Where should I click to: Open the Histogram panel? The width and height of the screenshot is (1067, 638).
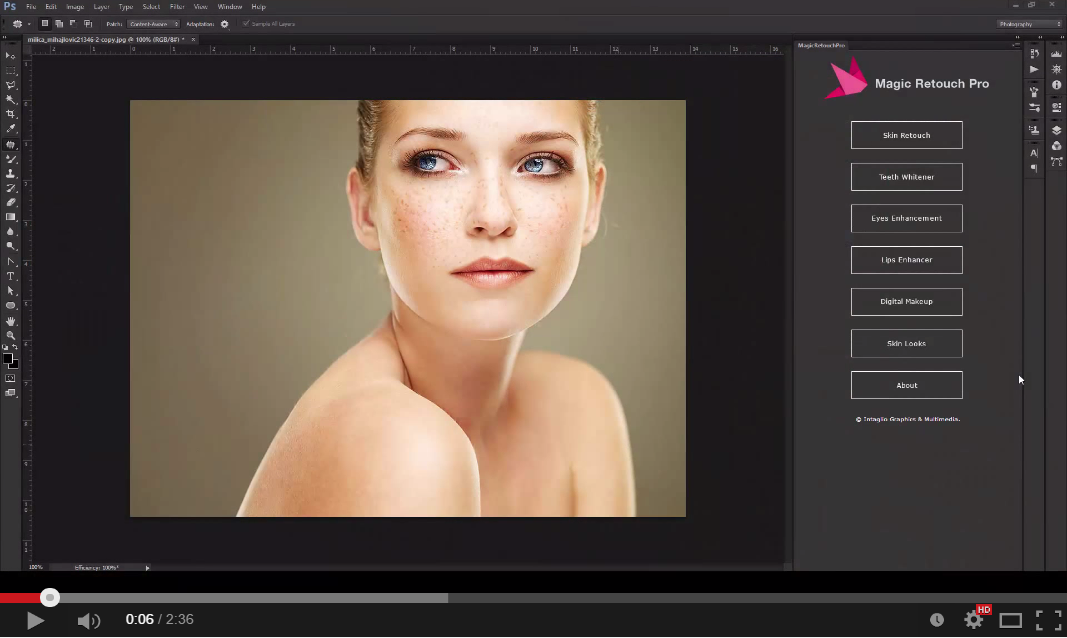pos(1057,54)
